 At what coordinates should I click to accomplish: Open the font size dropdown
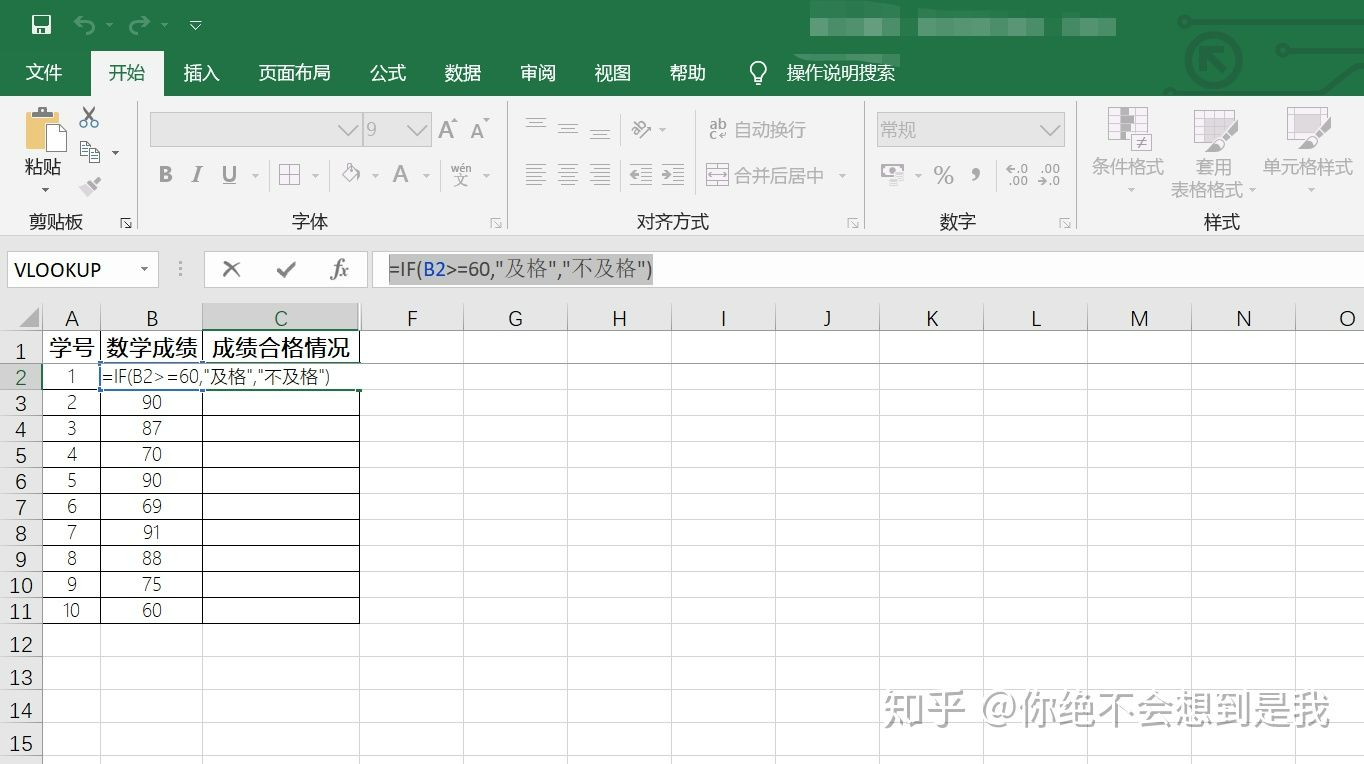pos(418,130)
